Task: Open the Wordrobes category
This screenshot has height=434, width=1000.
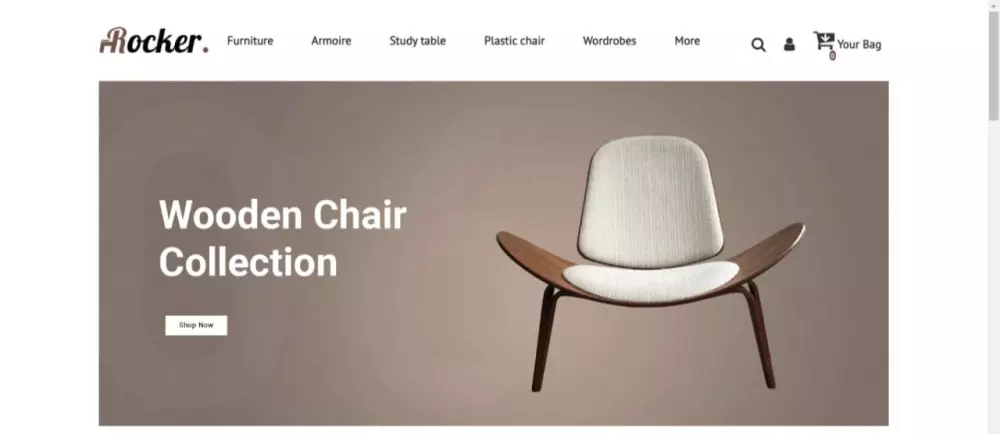Action: (609, 41)
